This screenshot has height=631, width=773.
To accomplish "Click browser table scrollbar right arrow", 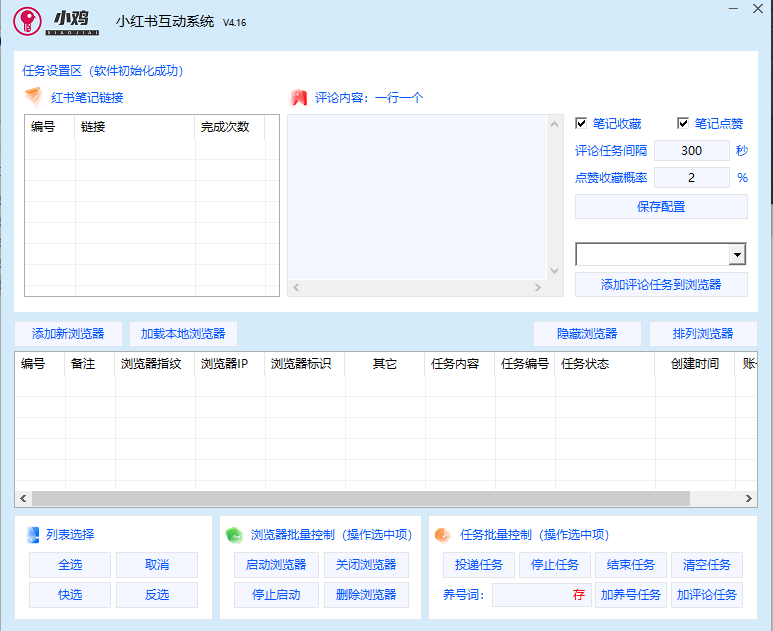I will tap(749, 498).
